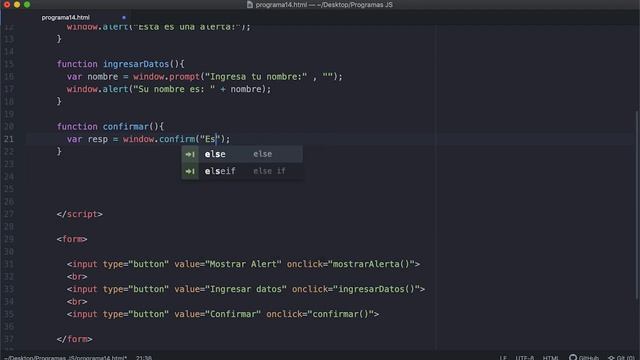Click line number 31 in the gutter
The image size is (640, 360).
click(9, 264)
